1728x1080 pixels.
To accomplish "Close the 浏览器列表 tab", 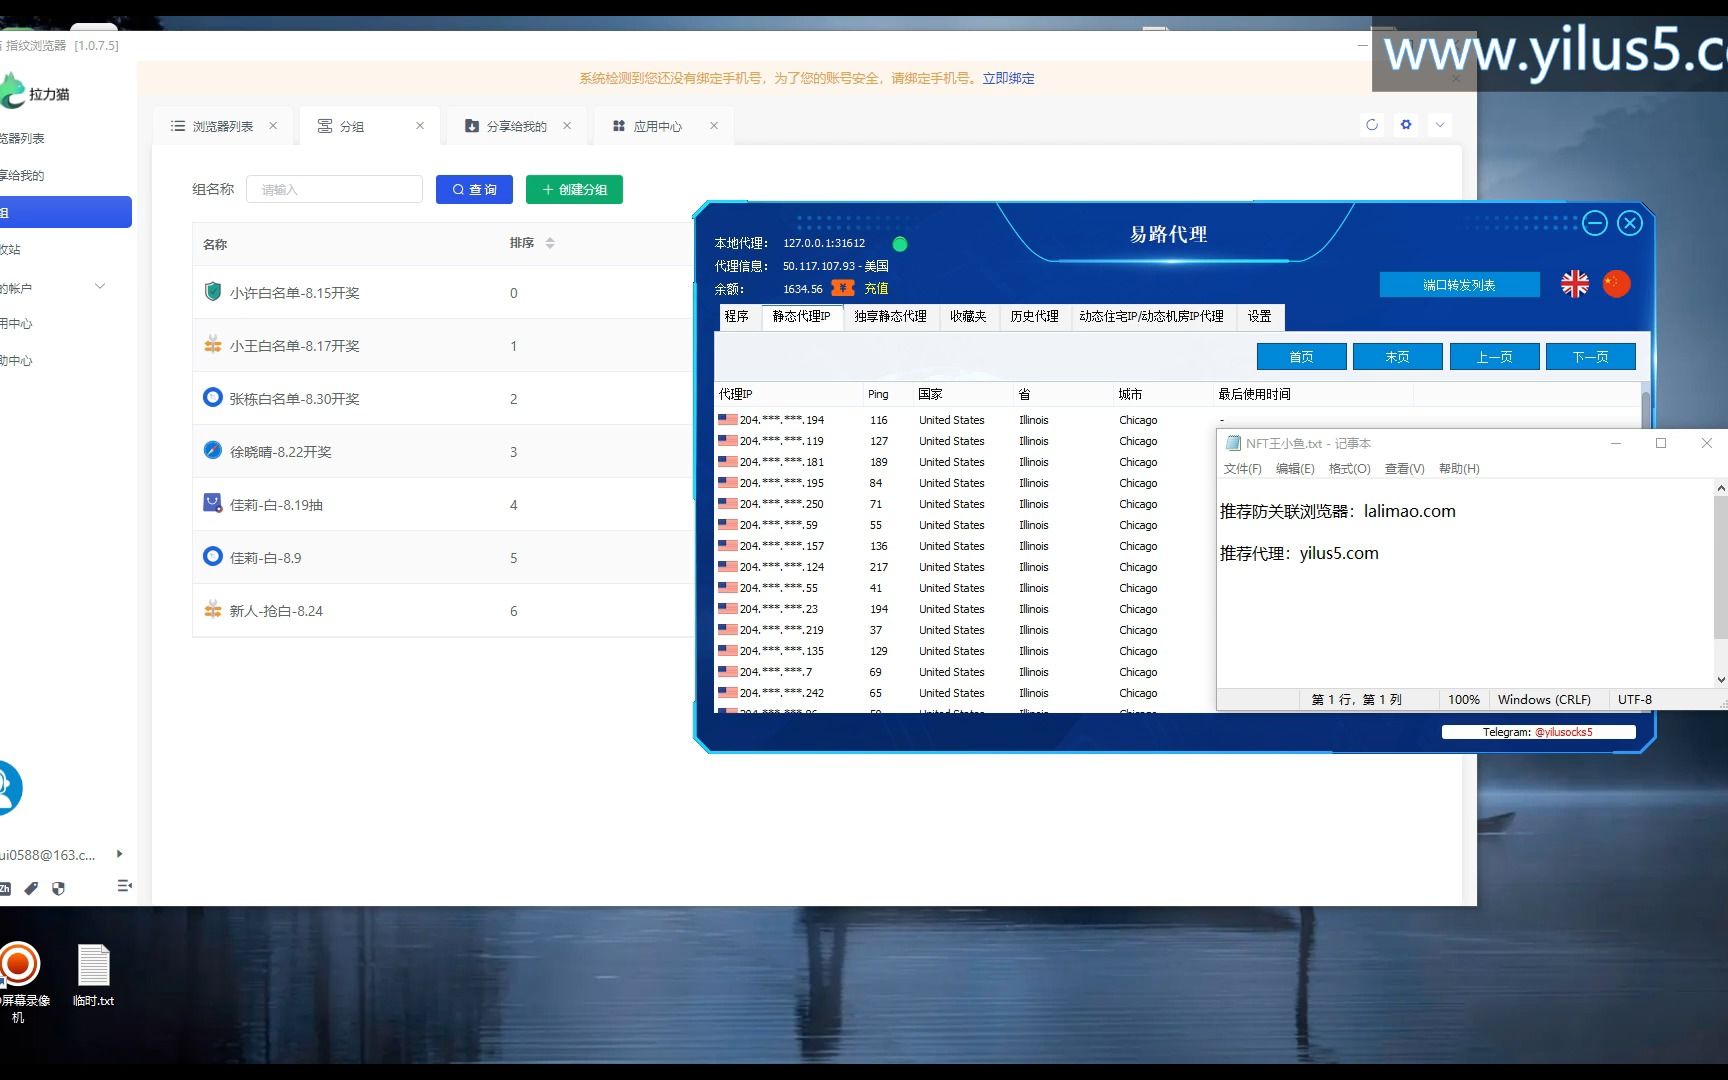I will (x=273, y=126).
